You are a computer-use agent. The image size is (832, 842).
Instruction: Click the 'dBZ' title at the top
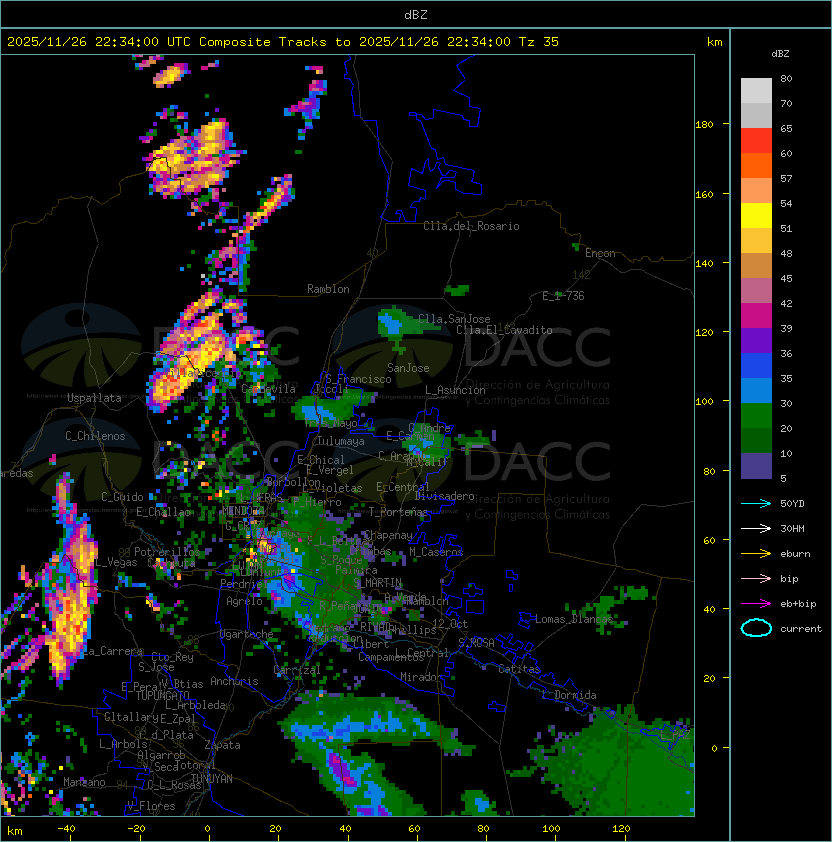point(416,15)
